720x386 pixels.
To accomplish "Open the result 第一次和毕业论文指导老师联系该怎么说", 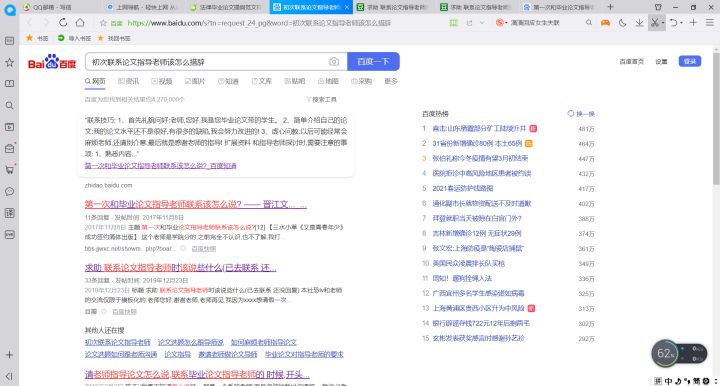I will tap(196, 204).
